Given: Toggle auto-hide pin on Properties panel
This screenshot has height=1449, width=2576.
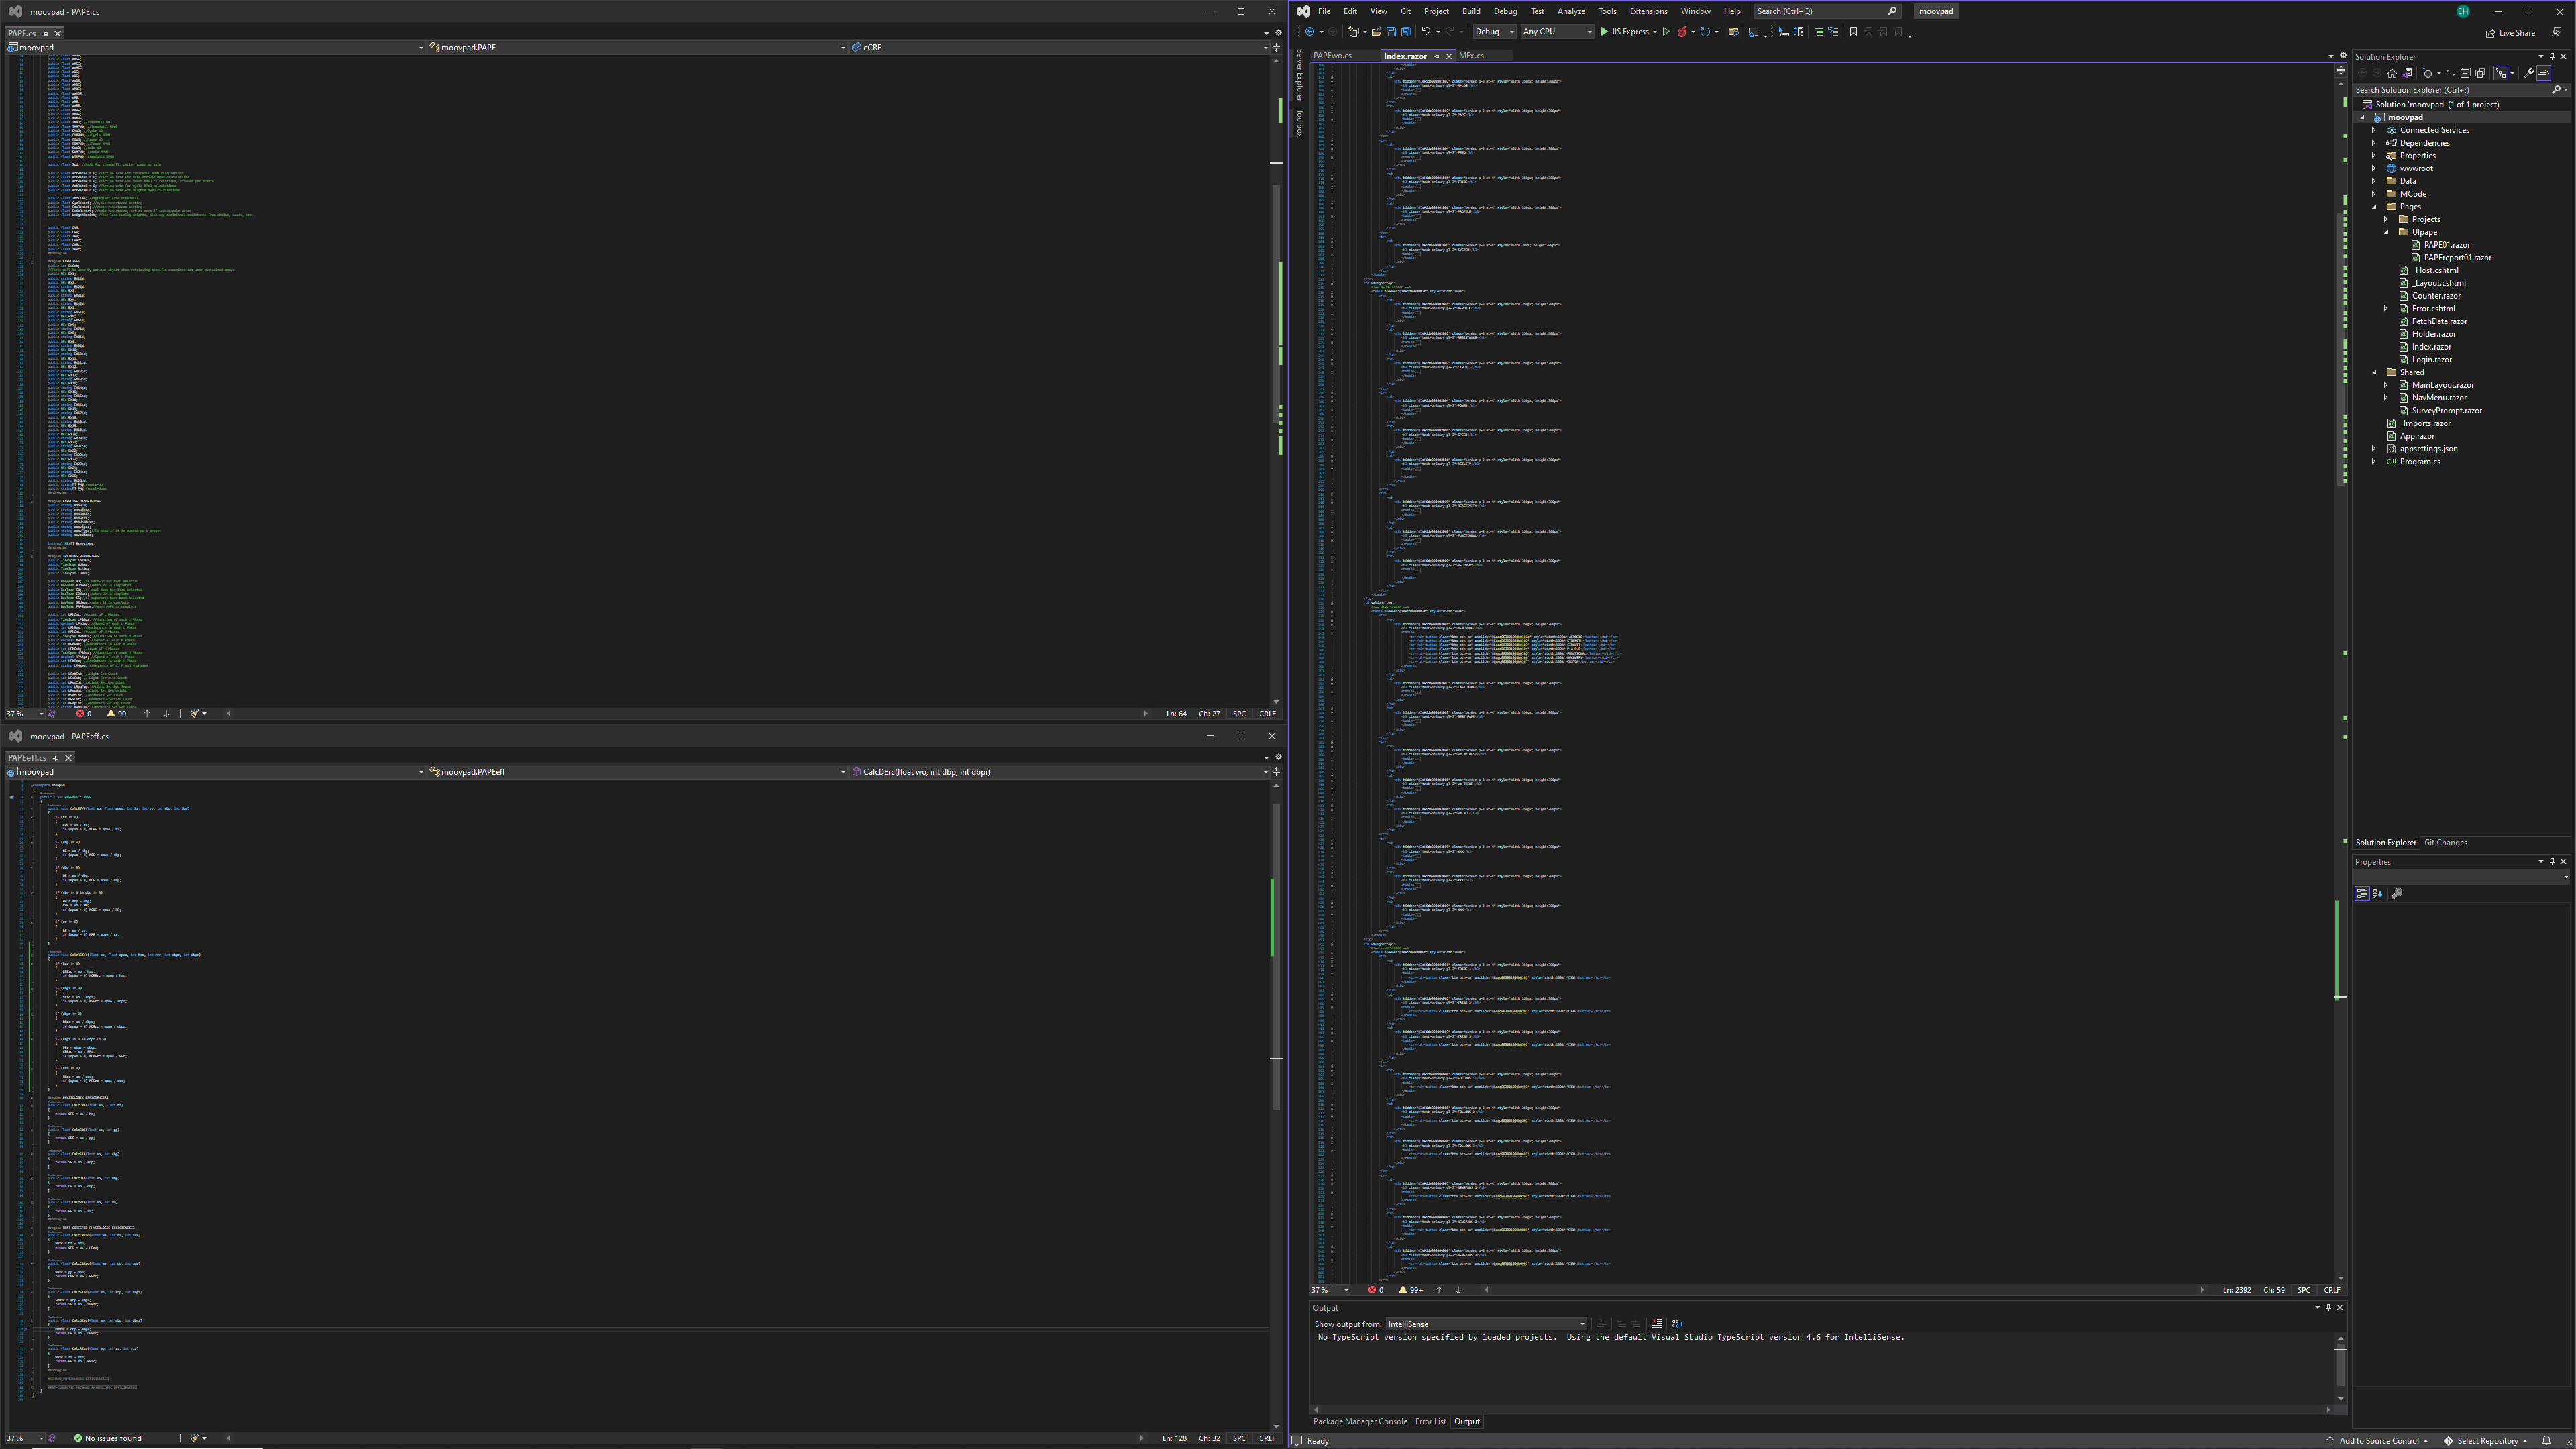Looking at the screenshot, I should click(2552, 862).
